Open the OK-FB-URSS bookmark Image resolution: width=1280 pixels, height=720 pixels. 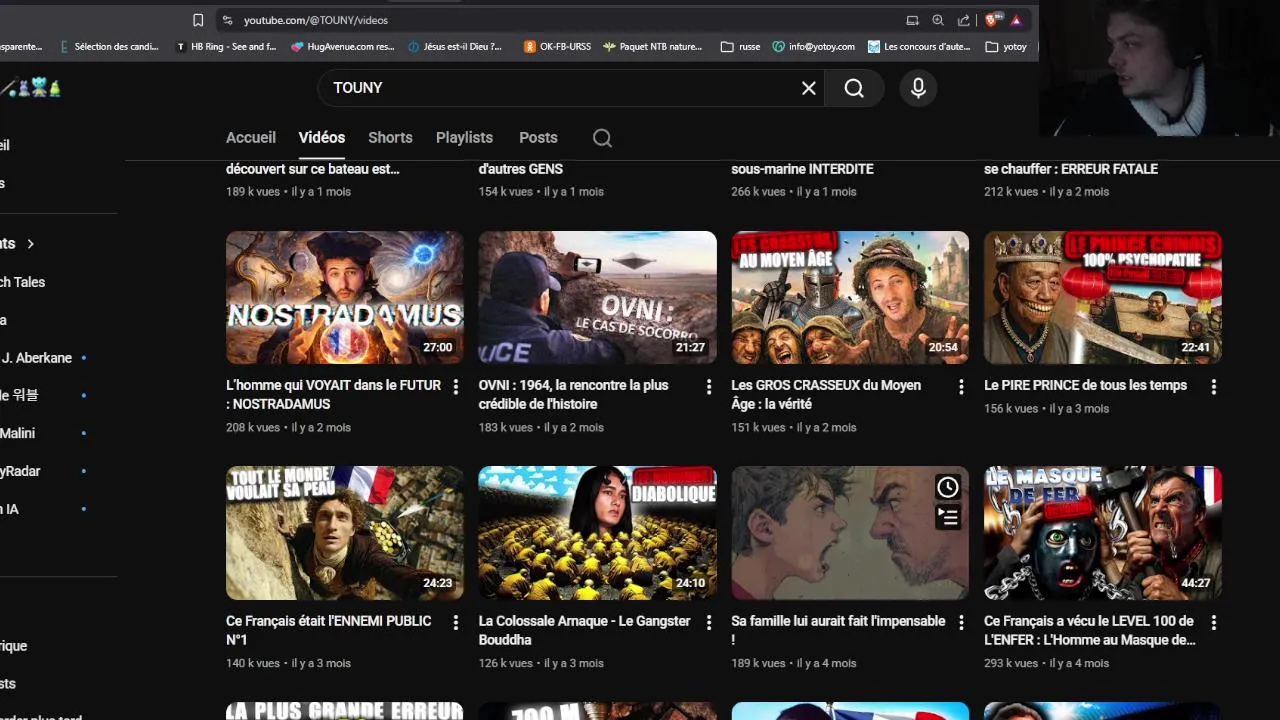click(557, 46)
